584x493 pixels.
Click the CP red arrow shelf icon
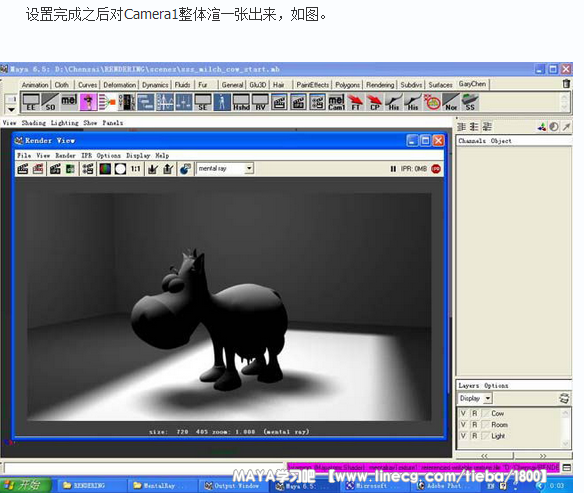[x=375, y=102]
